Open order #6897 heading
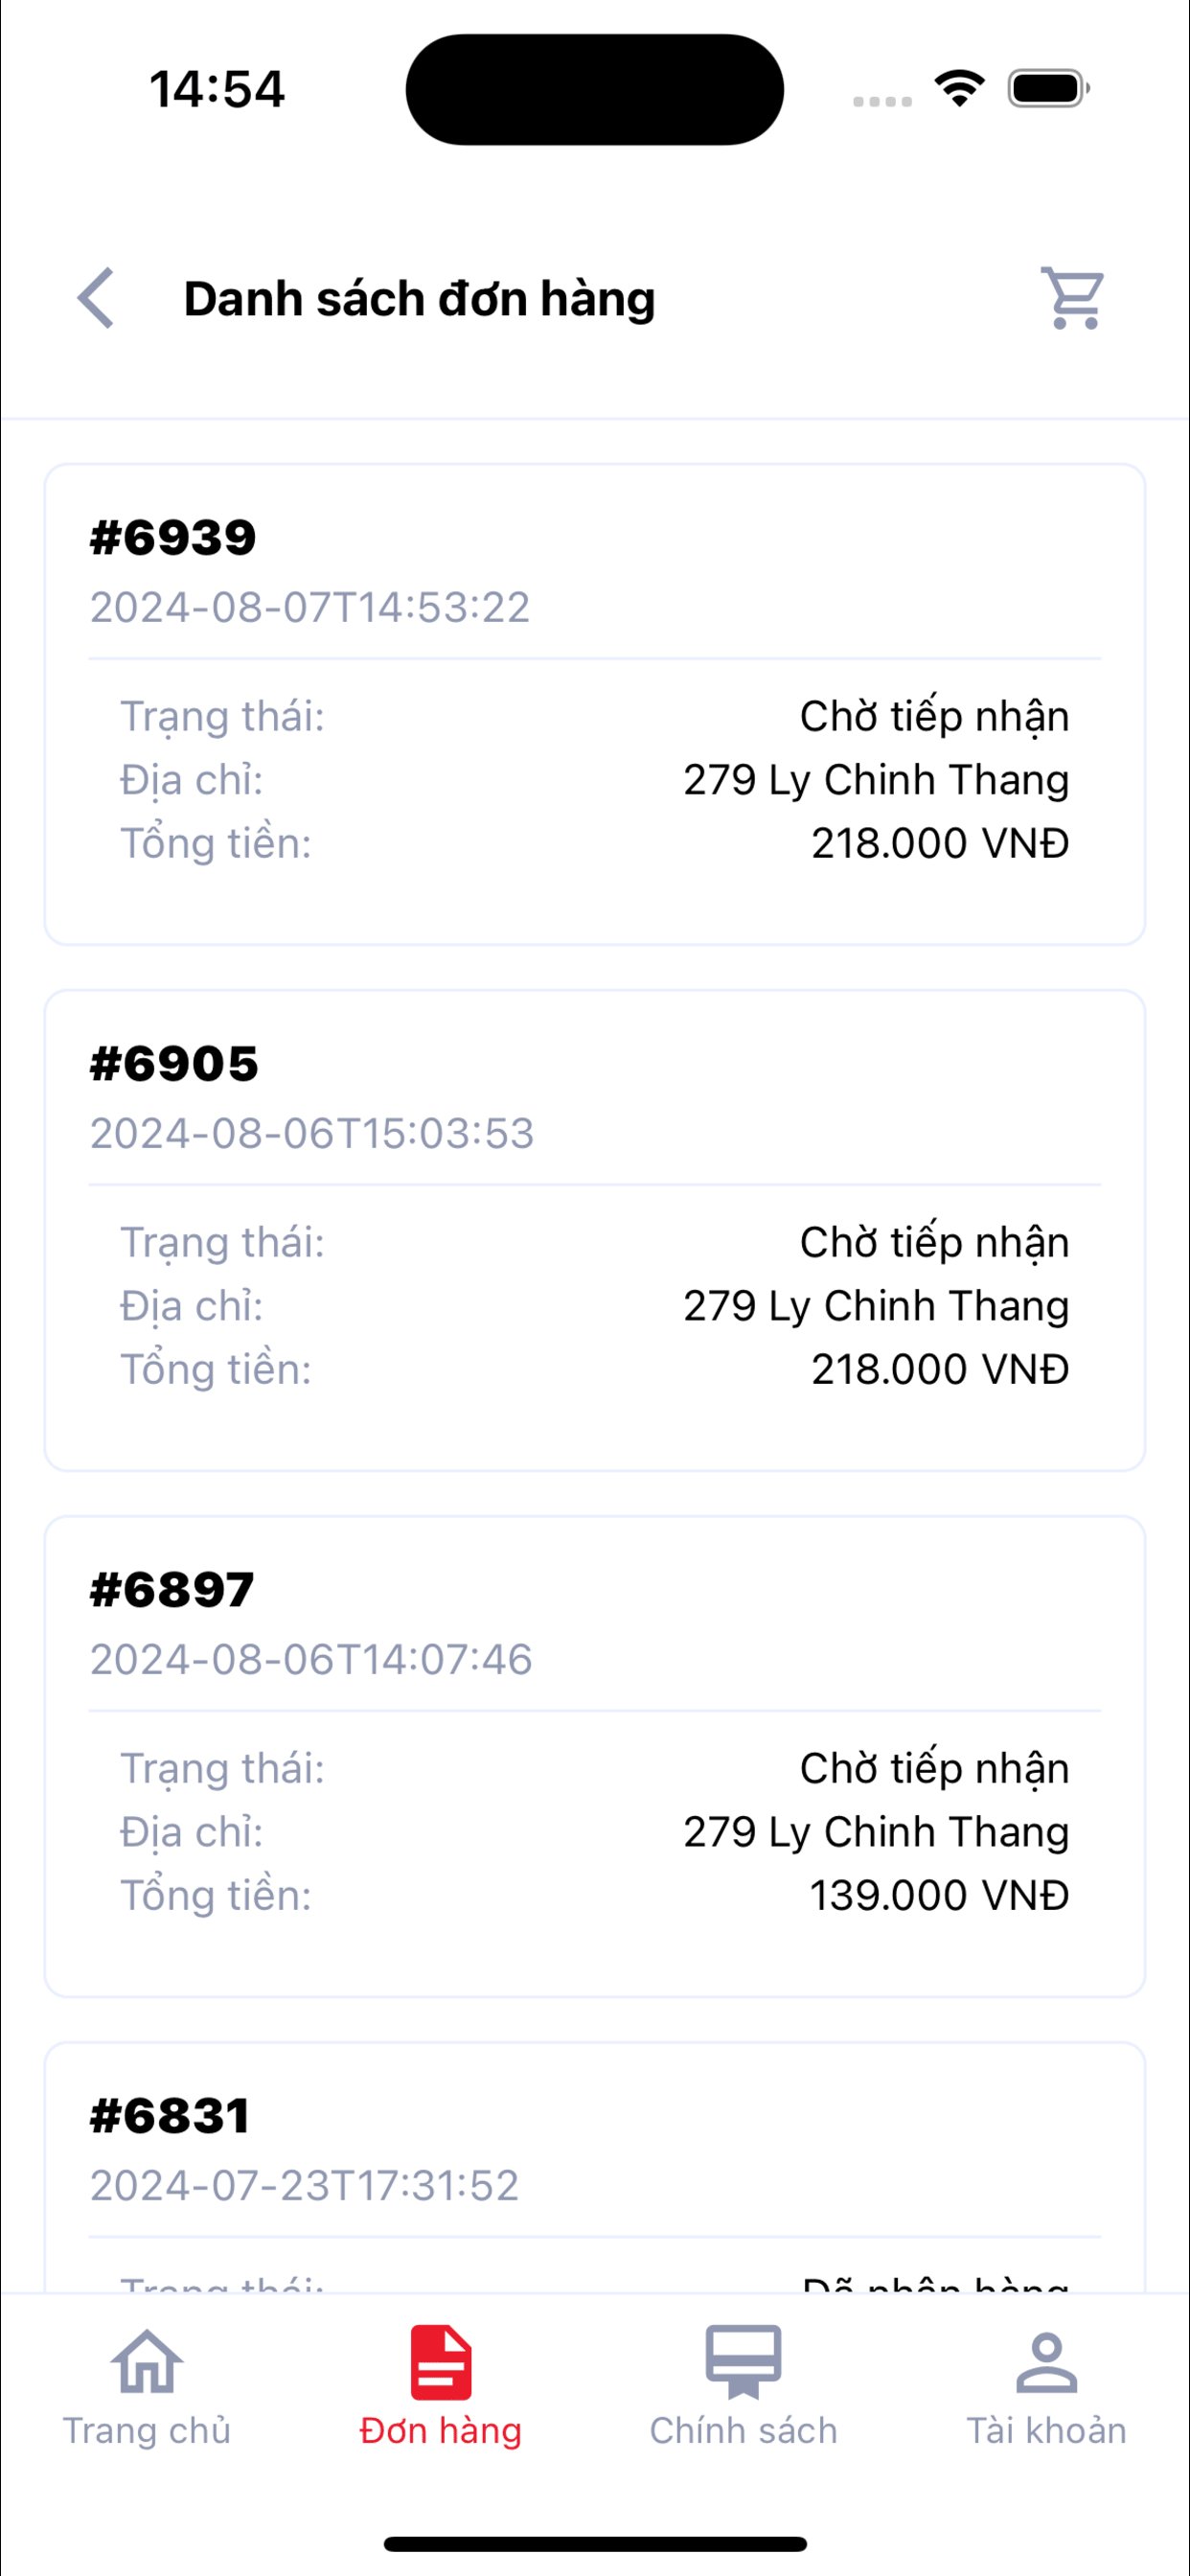This screenshot has width=1190, height=2576. coord(172,1590)
